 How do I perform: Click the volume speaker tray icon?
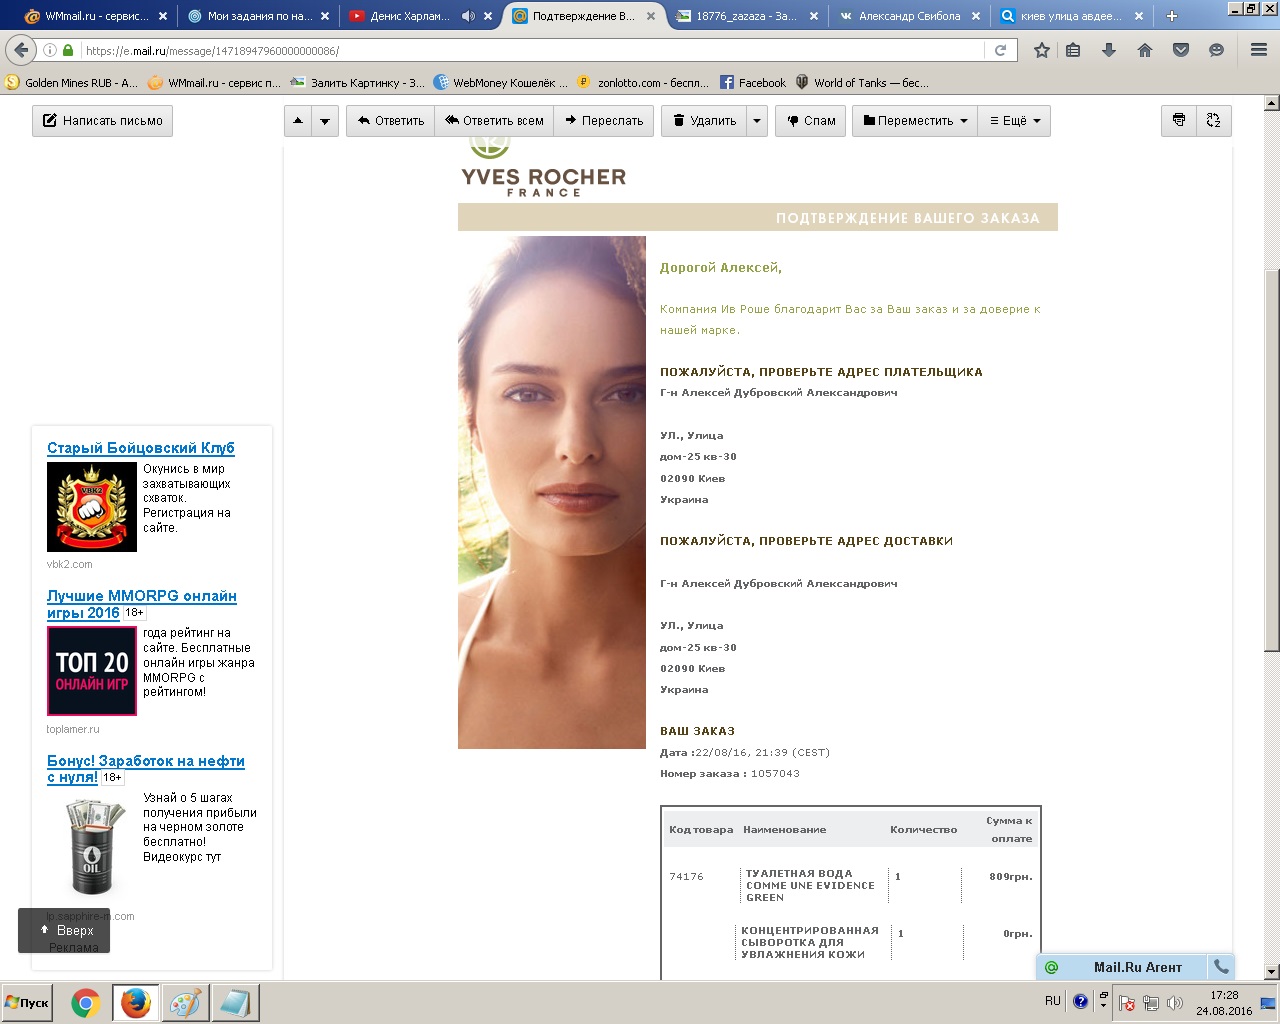coord(1175,1003)
